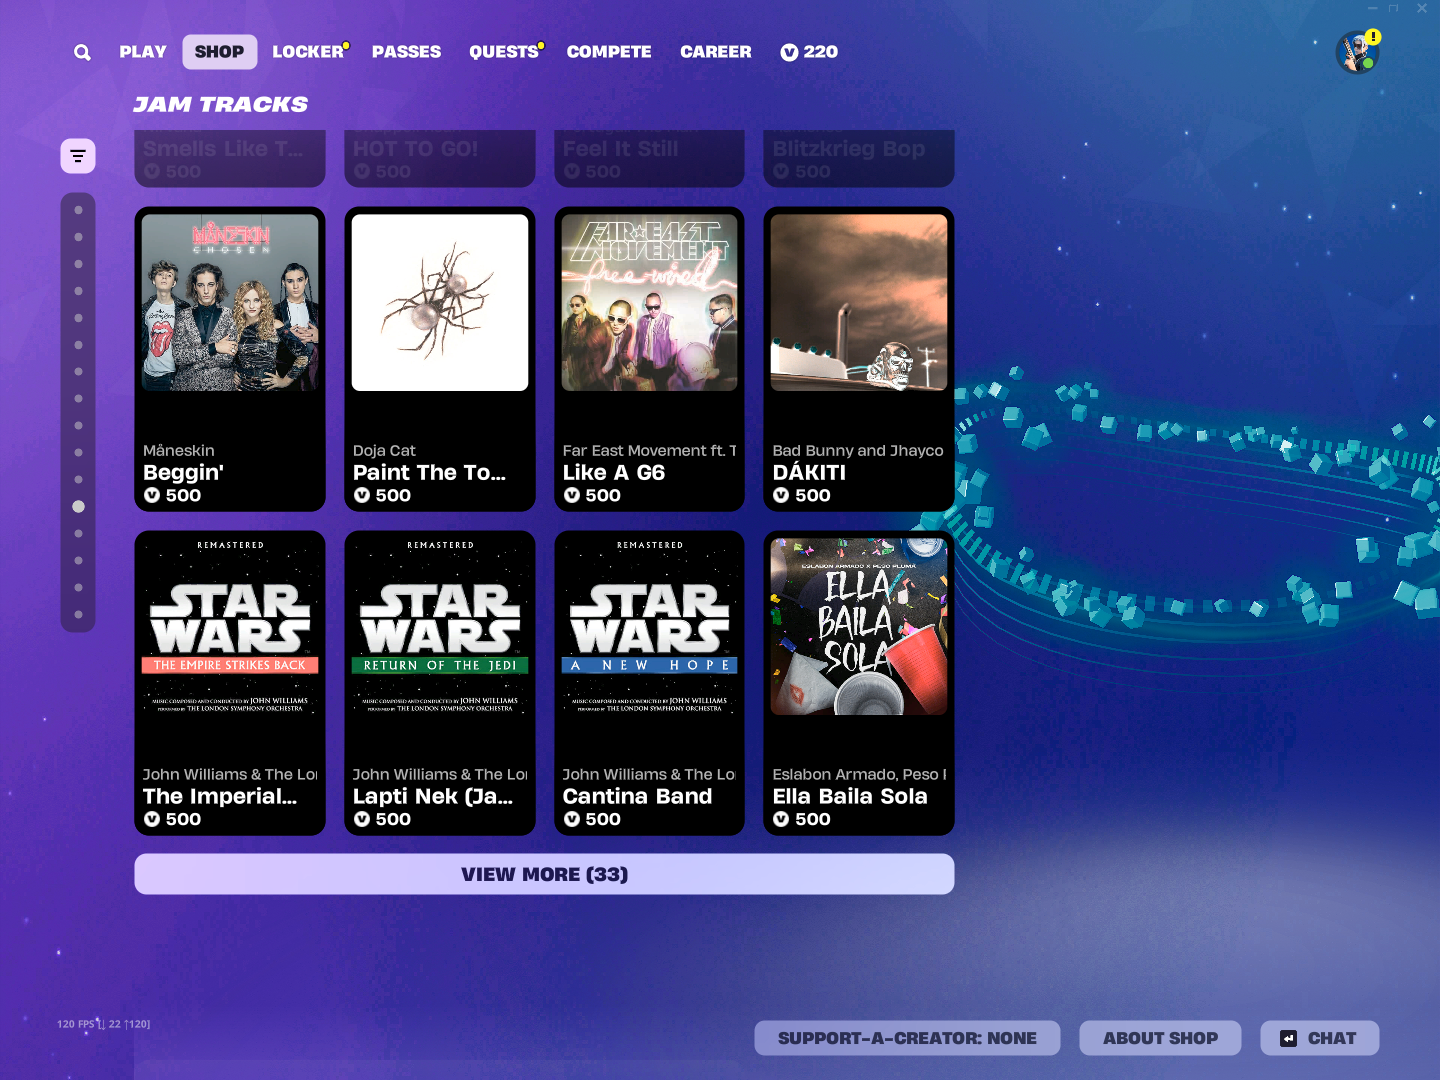Open the QUESTS tab
1440x1080 pixels.
click(x=504, y=52)
